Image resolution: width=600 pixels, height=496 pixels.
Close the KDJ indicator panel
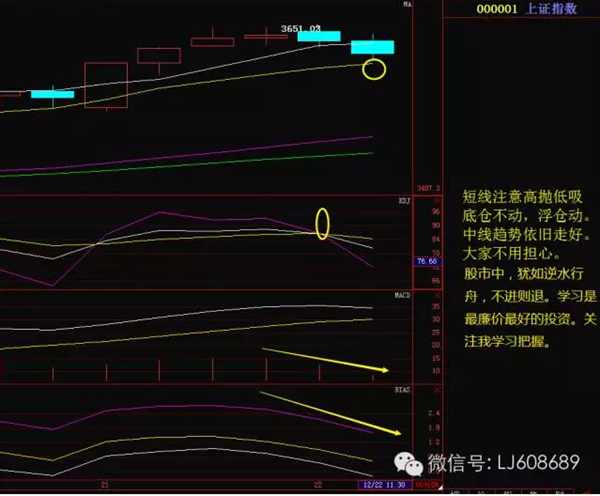coord(437,201)
